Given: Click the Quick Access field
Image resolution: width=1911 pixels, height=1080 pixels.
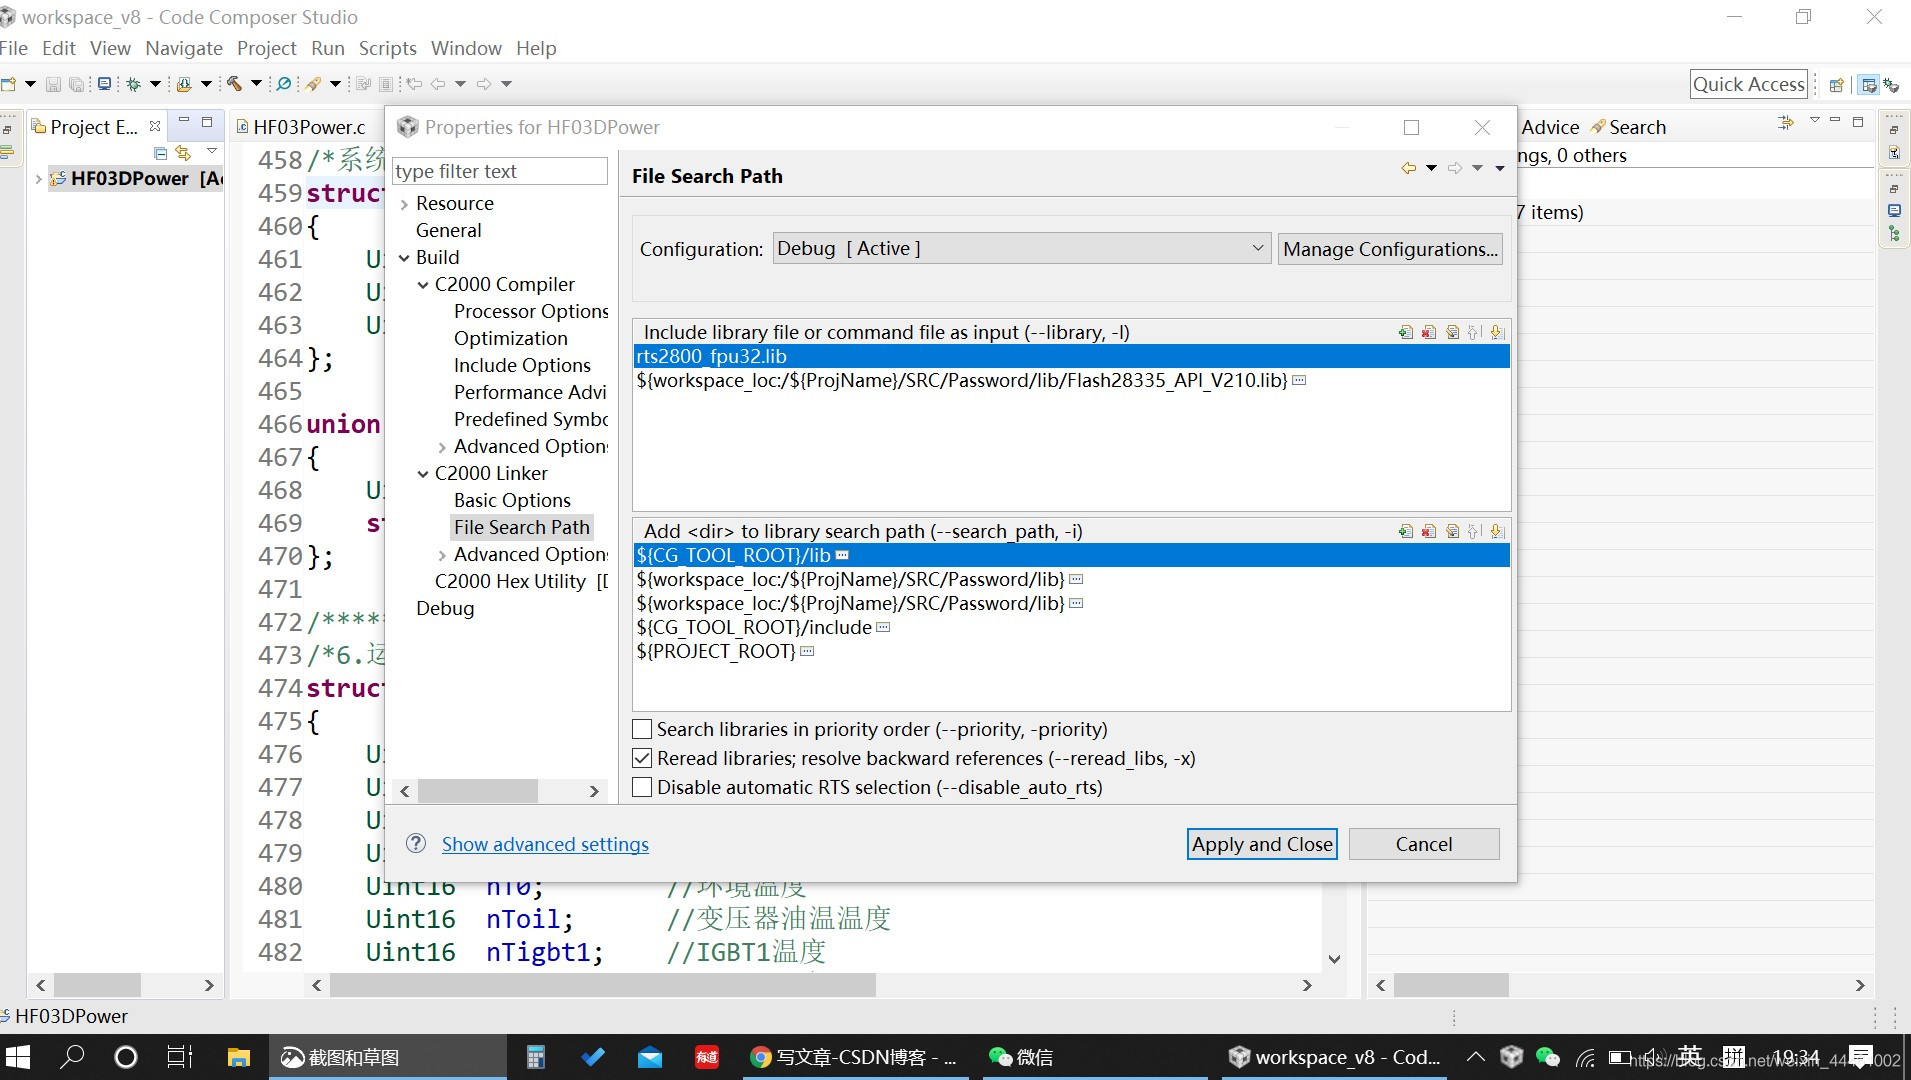Looking at the screenshot, I should [x=1749, y=84].
